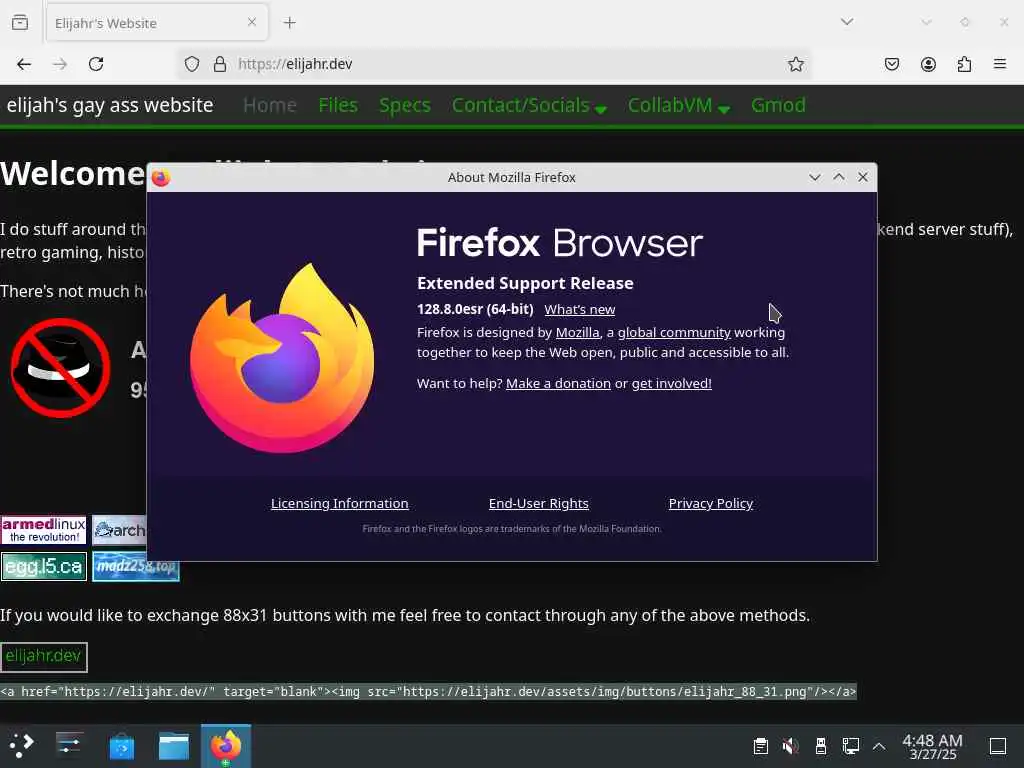Image resolution: width=1024 pixels, height=768 pixels.
Task: Click the show desktop button in the panel
Action: (998, 746)
